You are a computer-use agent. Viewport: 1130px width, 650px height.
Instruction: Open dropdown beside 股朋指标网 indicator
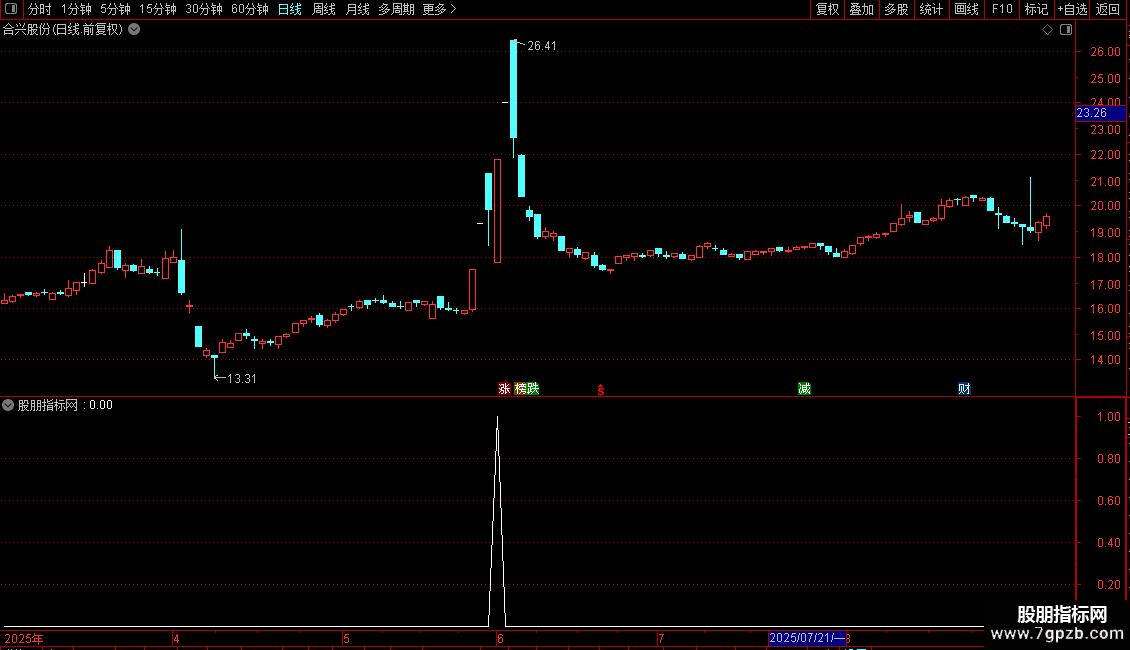(8, 405)
